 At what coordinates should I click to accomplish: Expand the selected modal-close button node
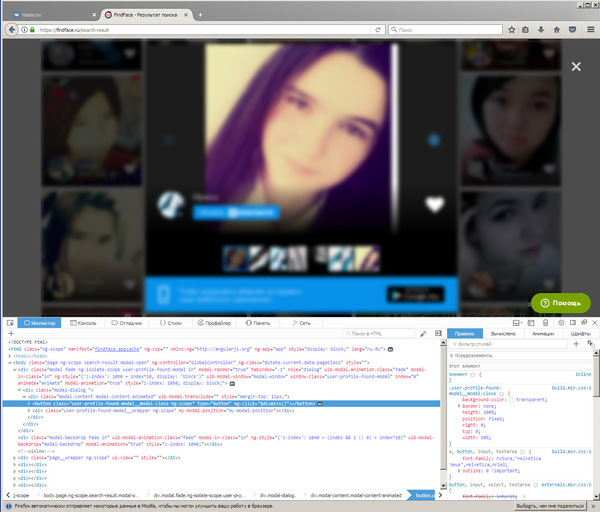[x=29, y=404]
